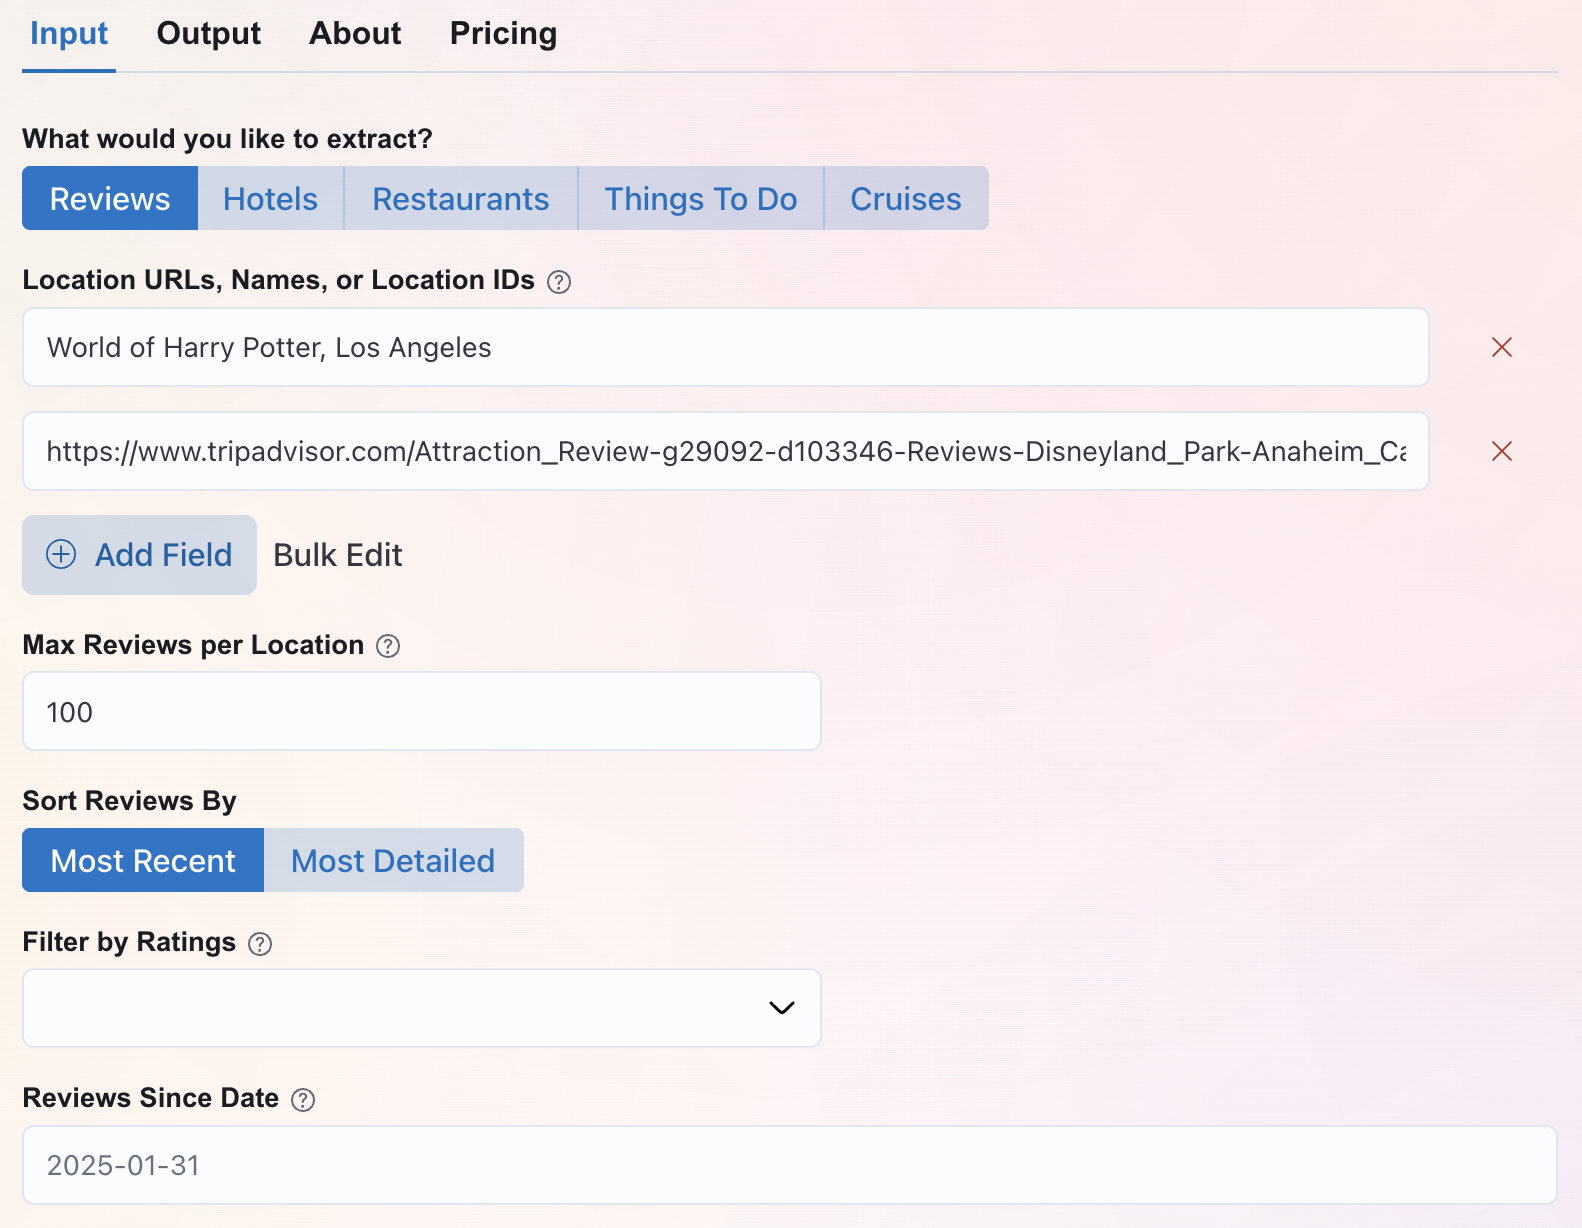
Task: Click help icon beside Location URLs label
Action: point(559,282)
